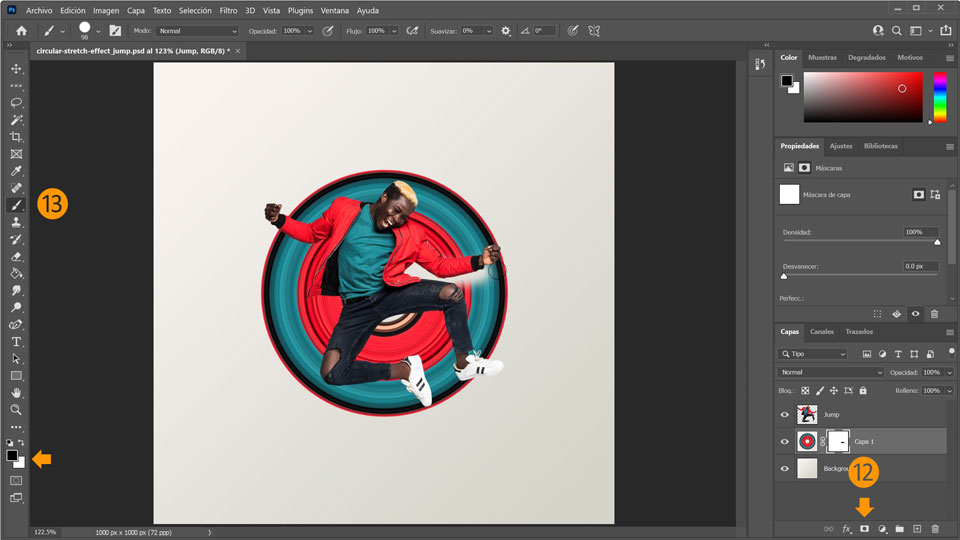The width and height of the screenshot is (960, 540).
Task: Select the Clone Stamp tool
Action: 17,222
